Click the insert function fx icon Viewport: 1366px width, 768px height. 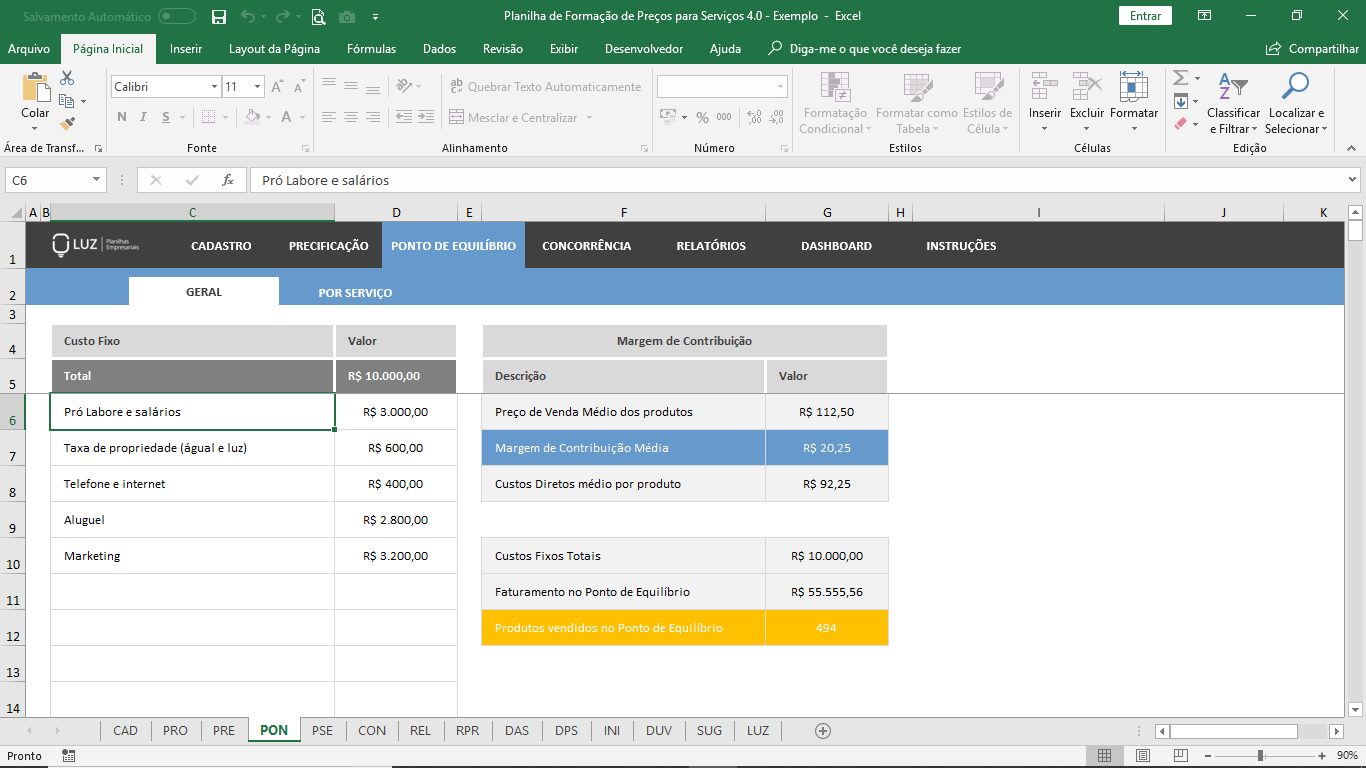[x=228, y=180]
